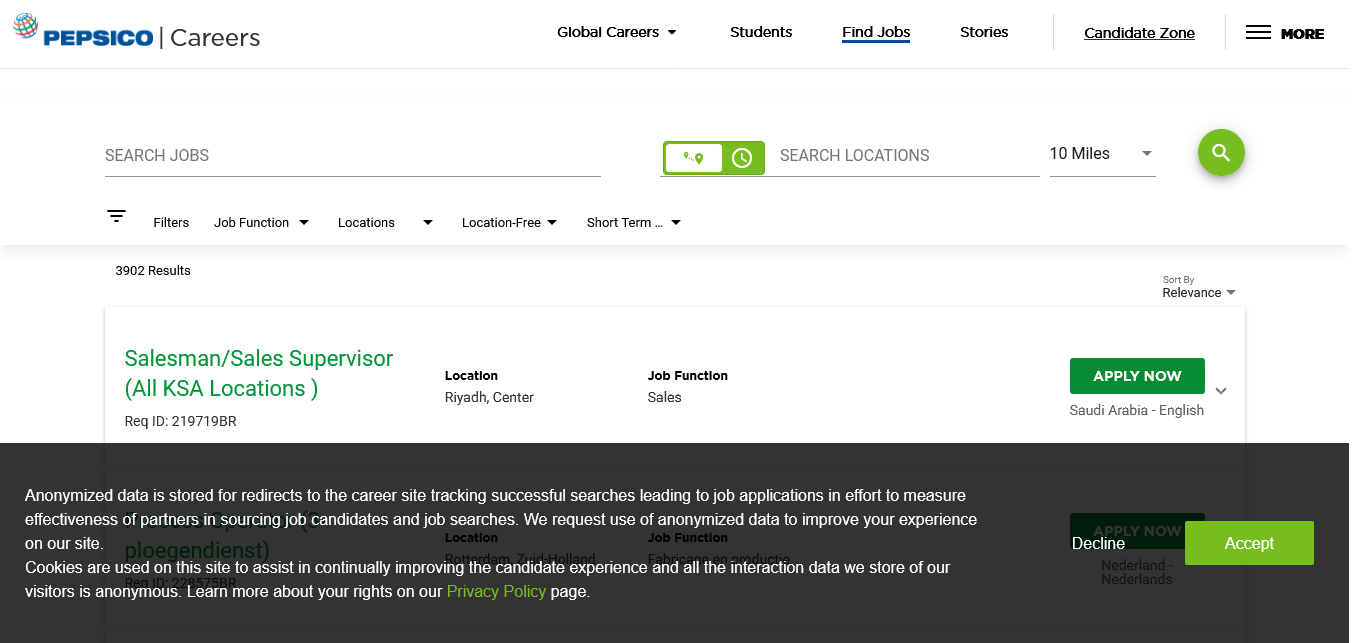
Task: Go to the Students page
Action: click(761, 32)
